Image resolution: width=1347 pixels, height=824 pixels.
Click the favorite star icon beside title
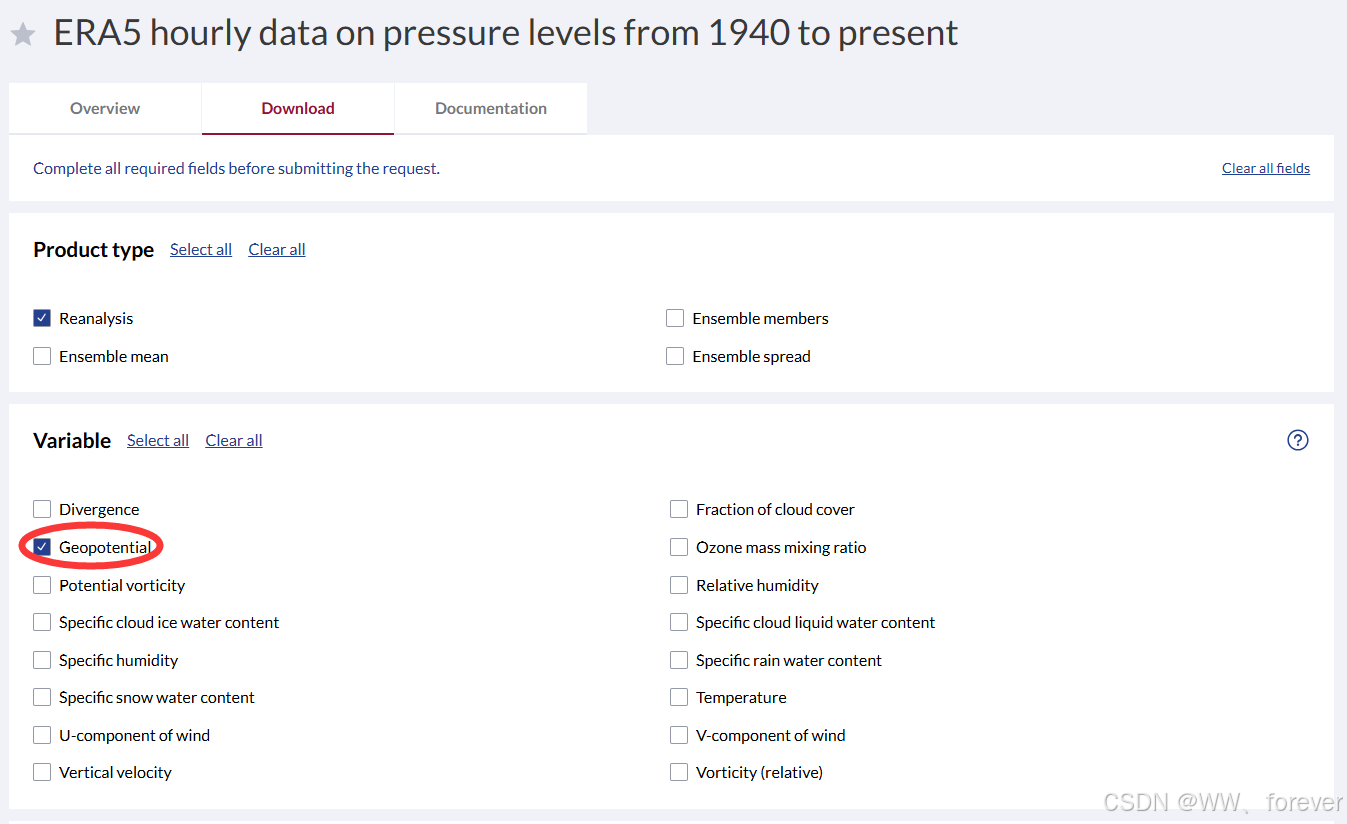23,35
